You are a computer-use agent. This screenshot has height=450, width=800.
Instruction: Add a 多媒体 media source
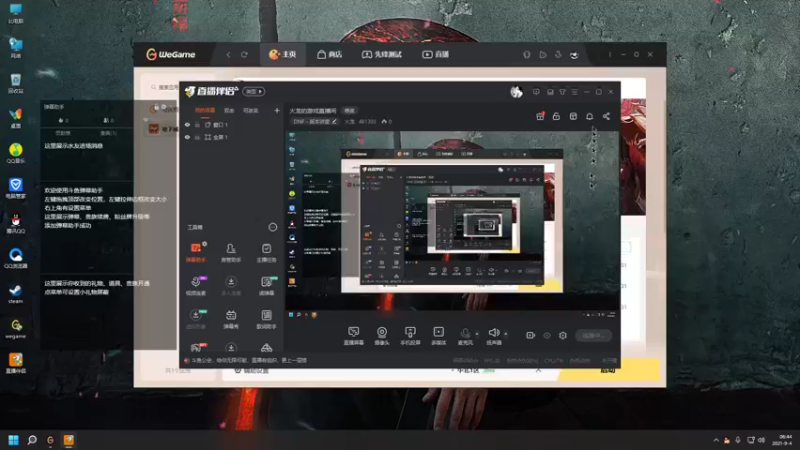pos(438,336)
